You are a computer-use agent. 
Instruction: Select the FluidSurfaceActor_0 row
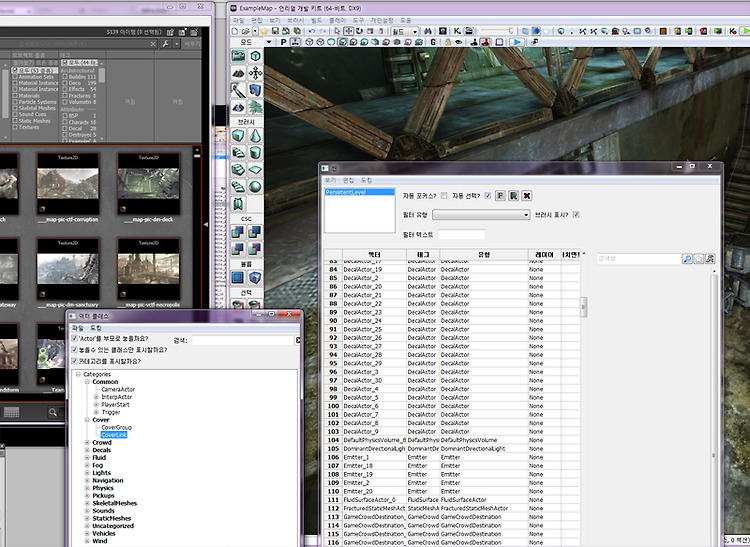pyautogui.click(x=452, y=500)
